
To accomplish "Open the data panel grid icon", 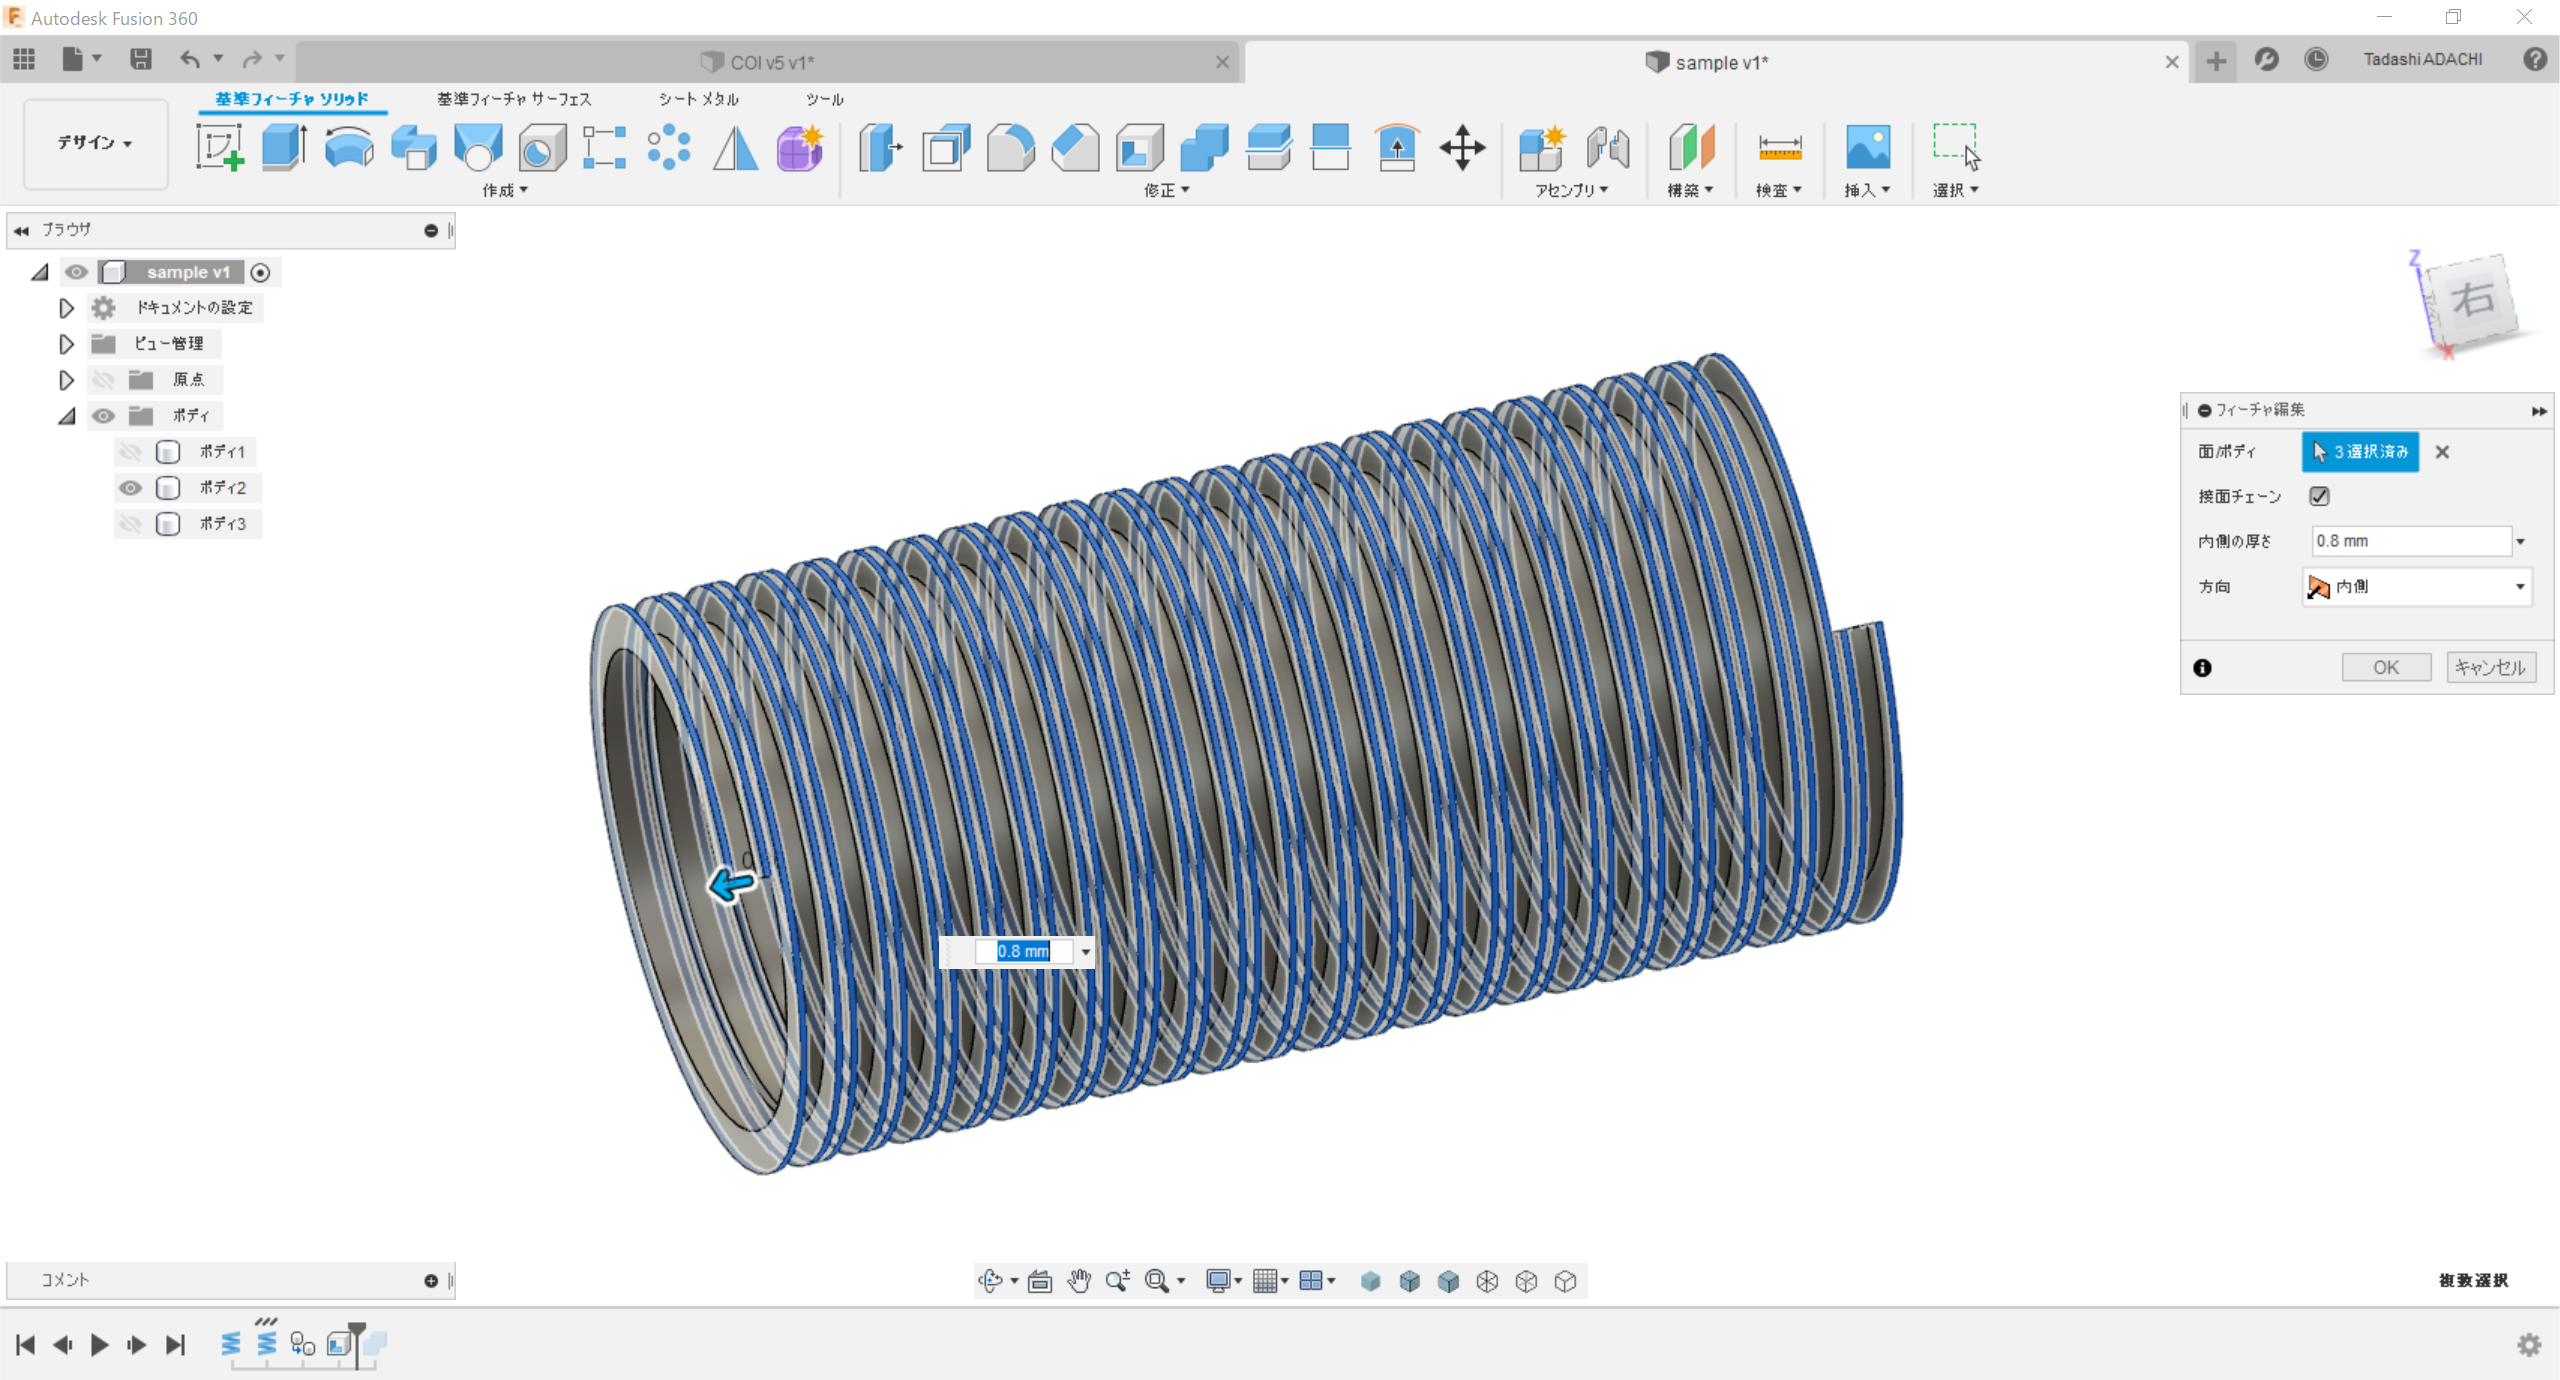I will 24,59.
